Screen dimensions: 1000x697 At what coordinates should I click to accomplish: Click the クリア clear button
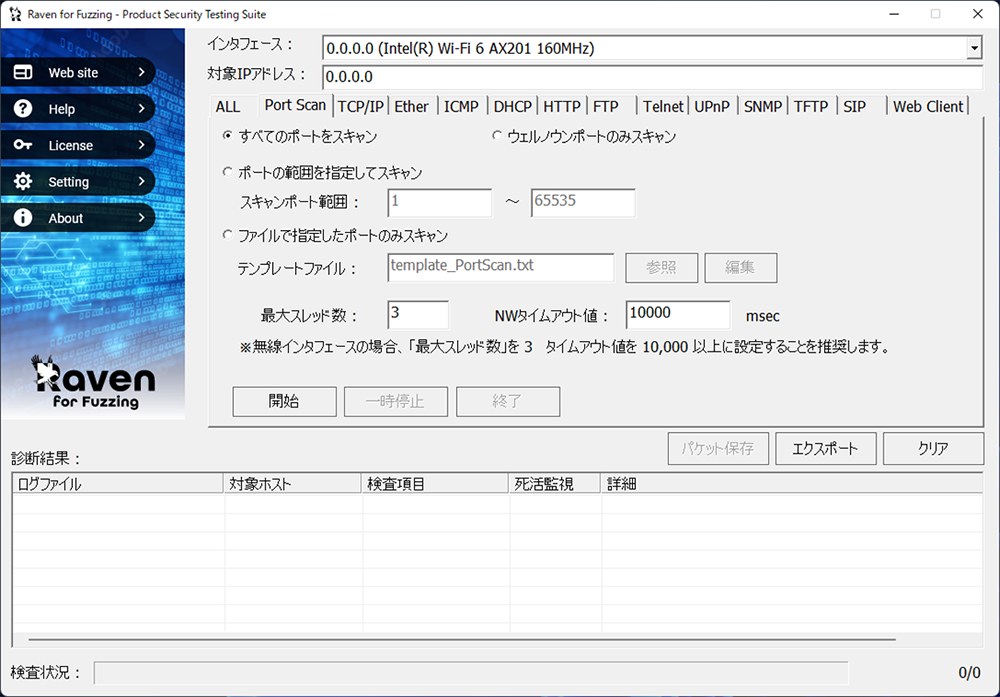pos(933,448)
